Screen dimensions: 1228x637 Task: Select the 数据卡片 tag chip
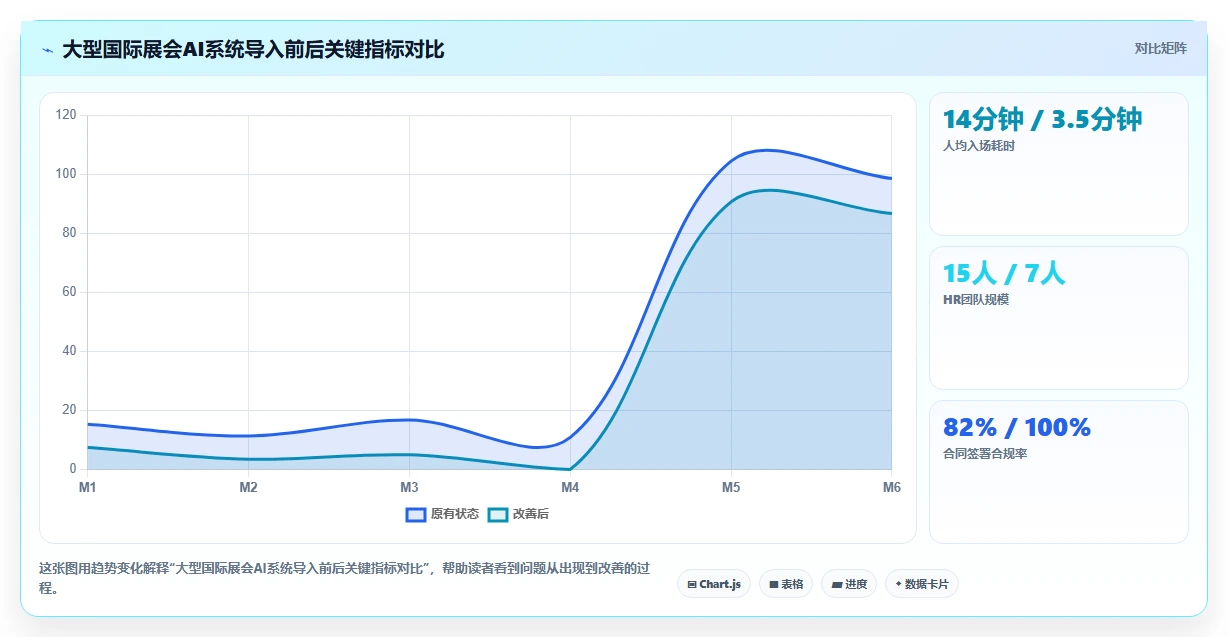922,584
